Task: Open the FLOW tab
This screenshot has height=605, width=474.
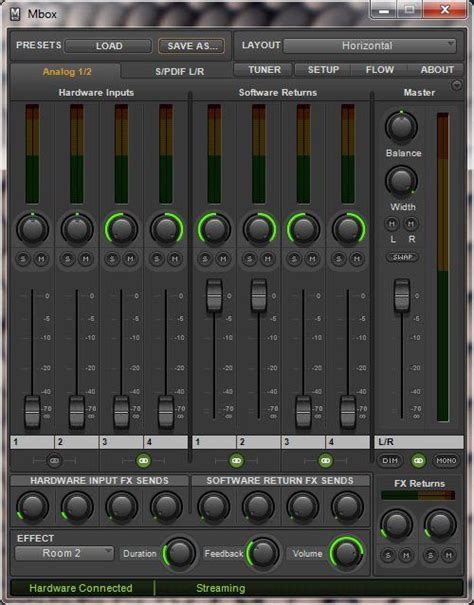Action: coord(380,70)
